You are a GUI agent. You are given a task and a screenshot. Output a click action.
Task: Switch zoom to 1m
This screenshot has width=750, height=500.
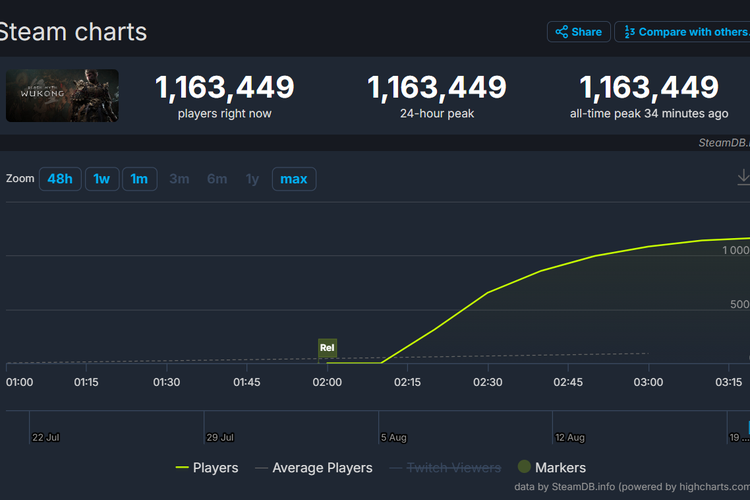tap(139, 179)
